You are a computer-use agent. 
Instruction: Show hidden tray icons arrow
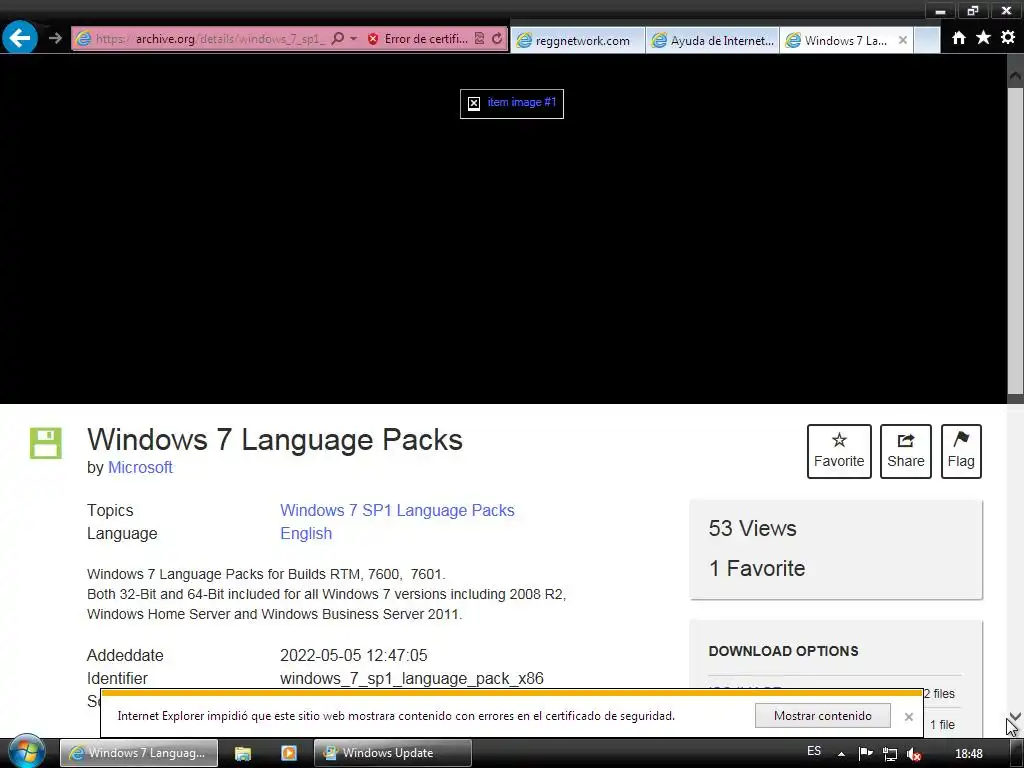click(x=841, y=754)
